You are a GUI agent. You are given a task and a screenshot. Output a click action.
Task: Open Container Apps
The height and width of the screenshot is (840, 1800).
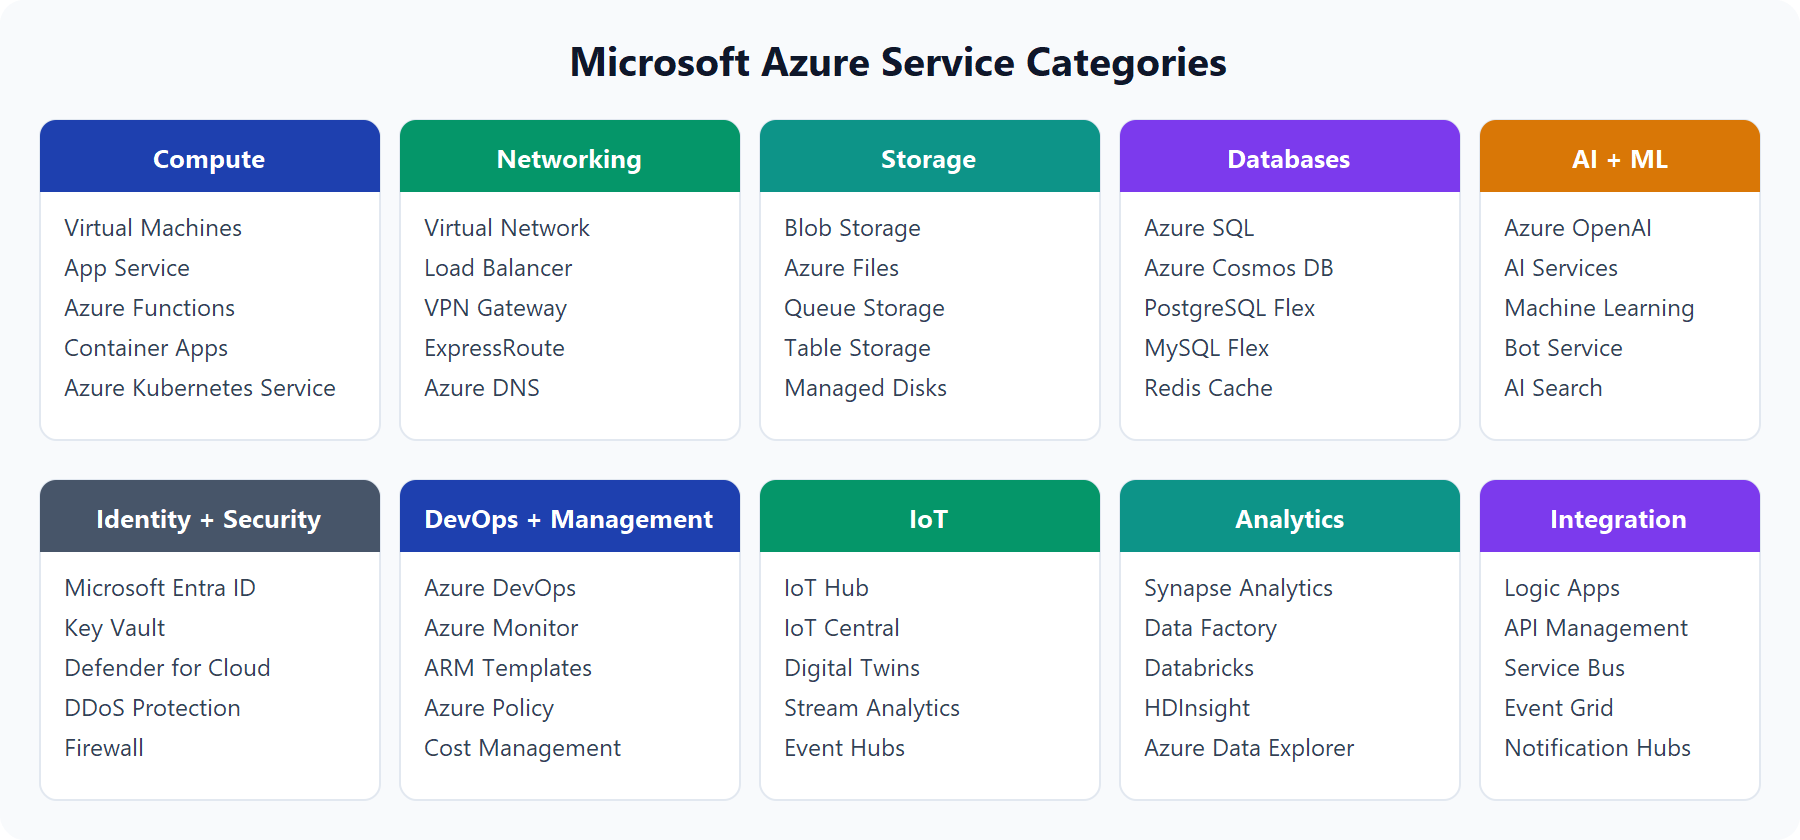pyautogui.click(x=146, y=348)
